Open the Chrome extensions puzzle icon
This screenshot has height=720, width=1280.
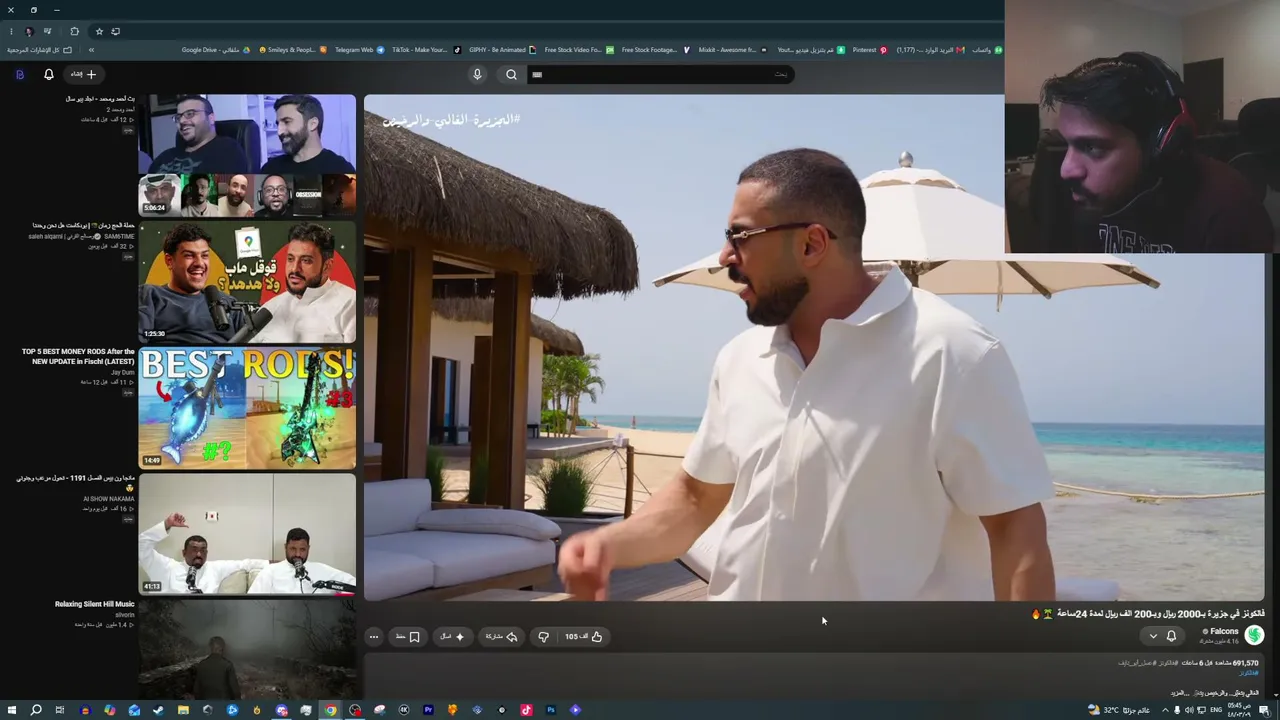(74, 31)
